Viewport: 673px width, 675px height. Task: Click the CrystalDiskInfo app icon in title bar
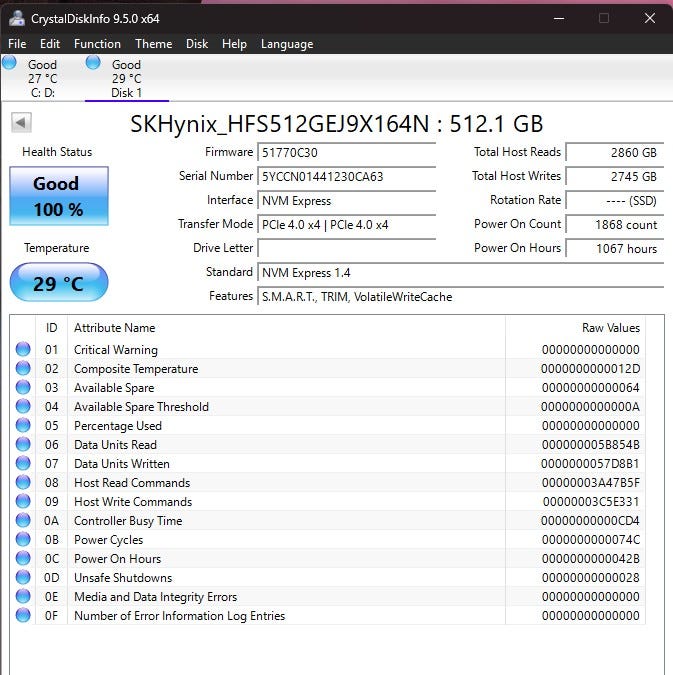17,19
